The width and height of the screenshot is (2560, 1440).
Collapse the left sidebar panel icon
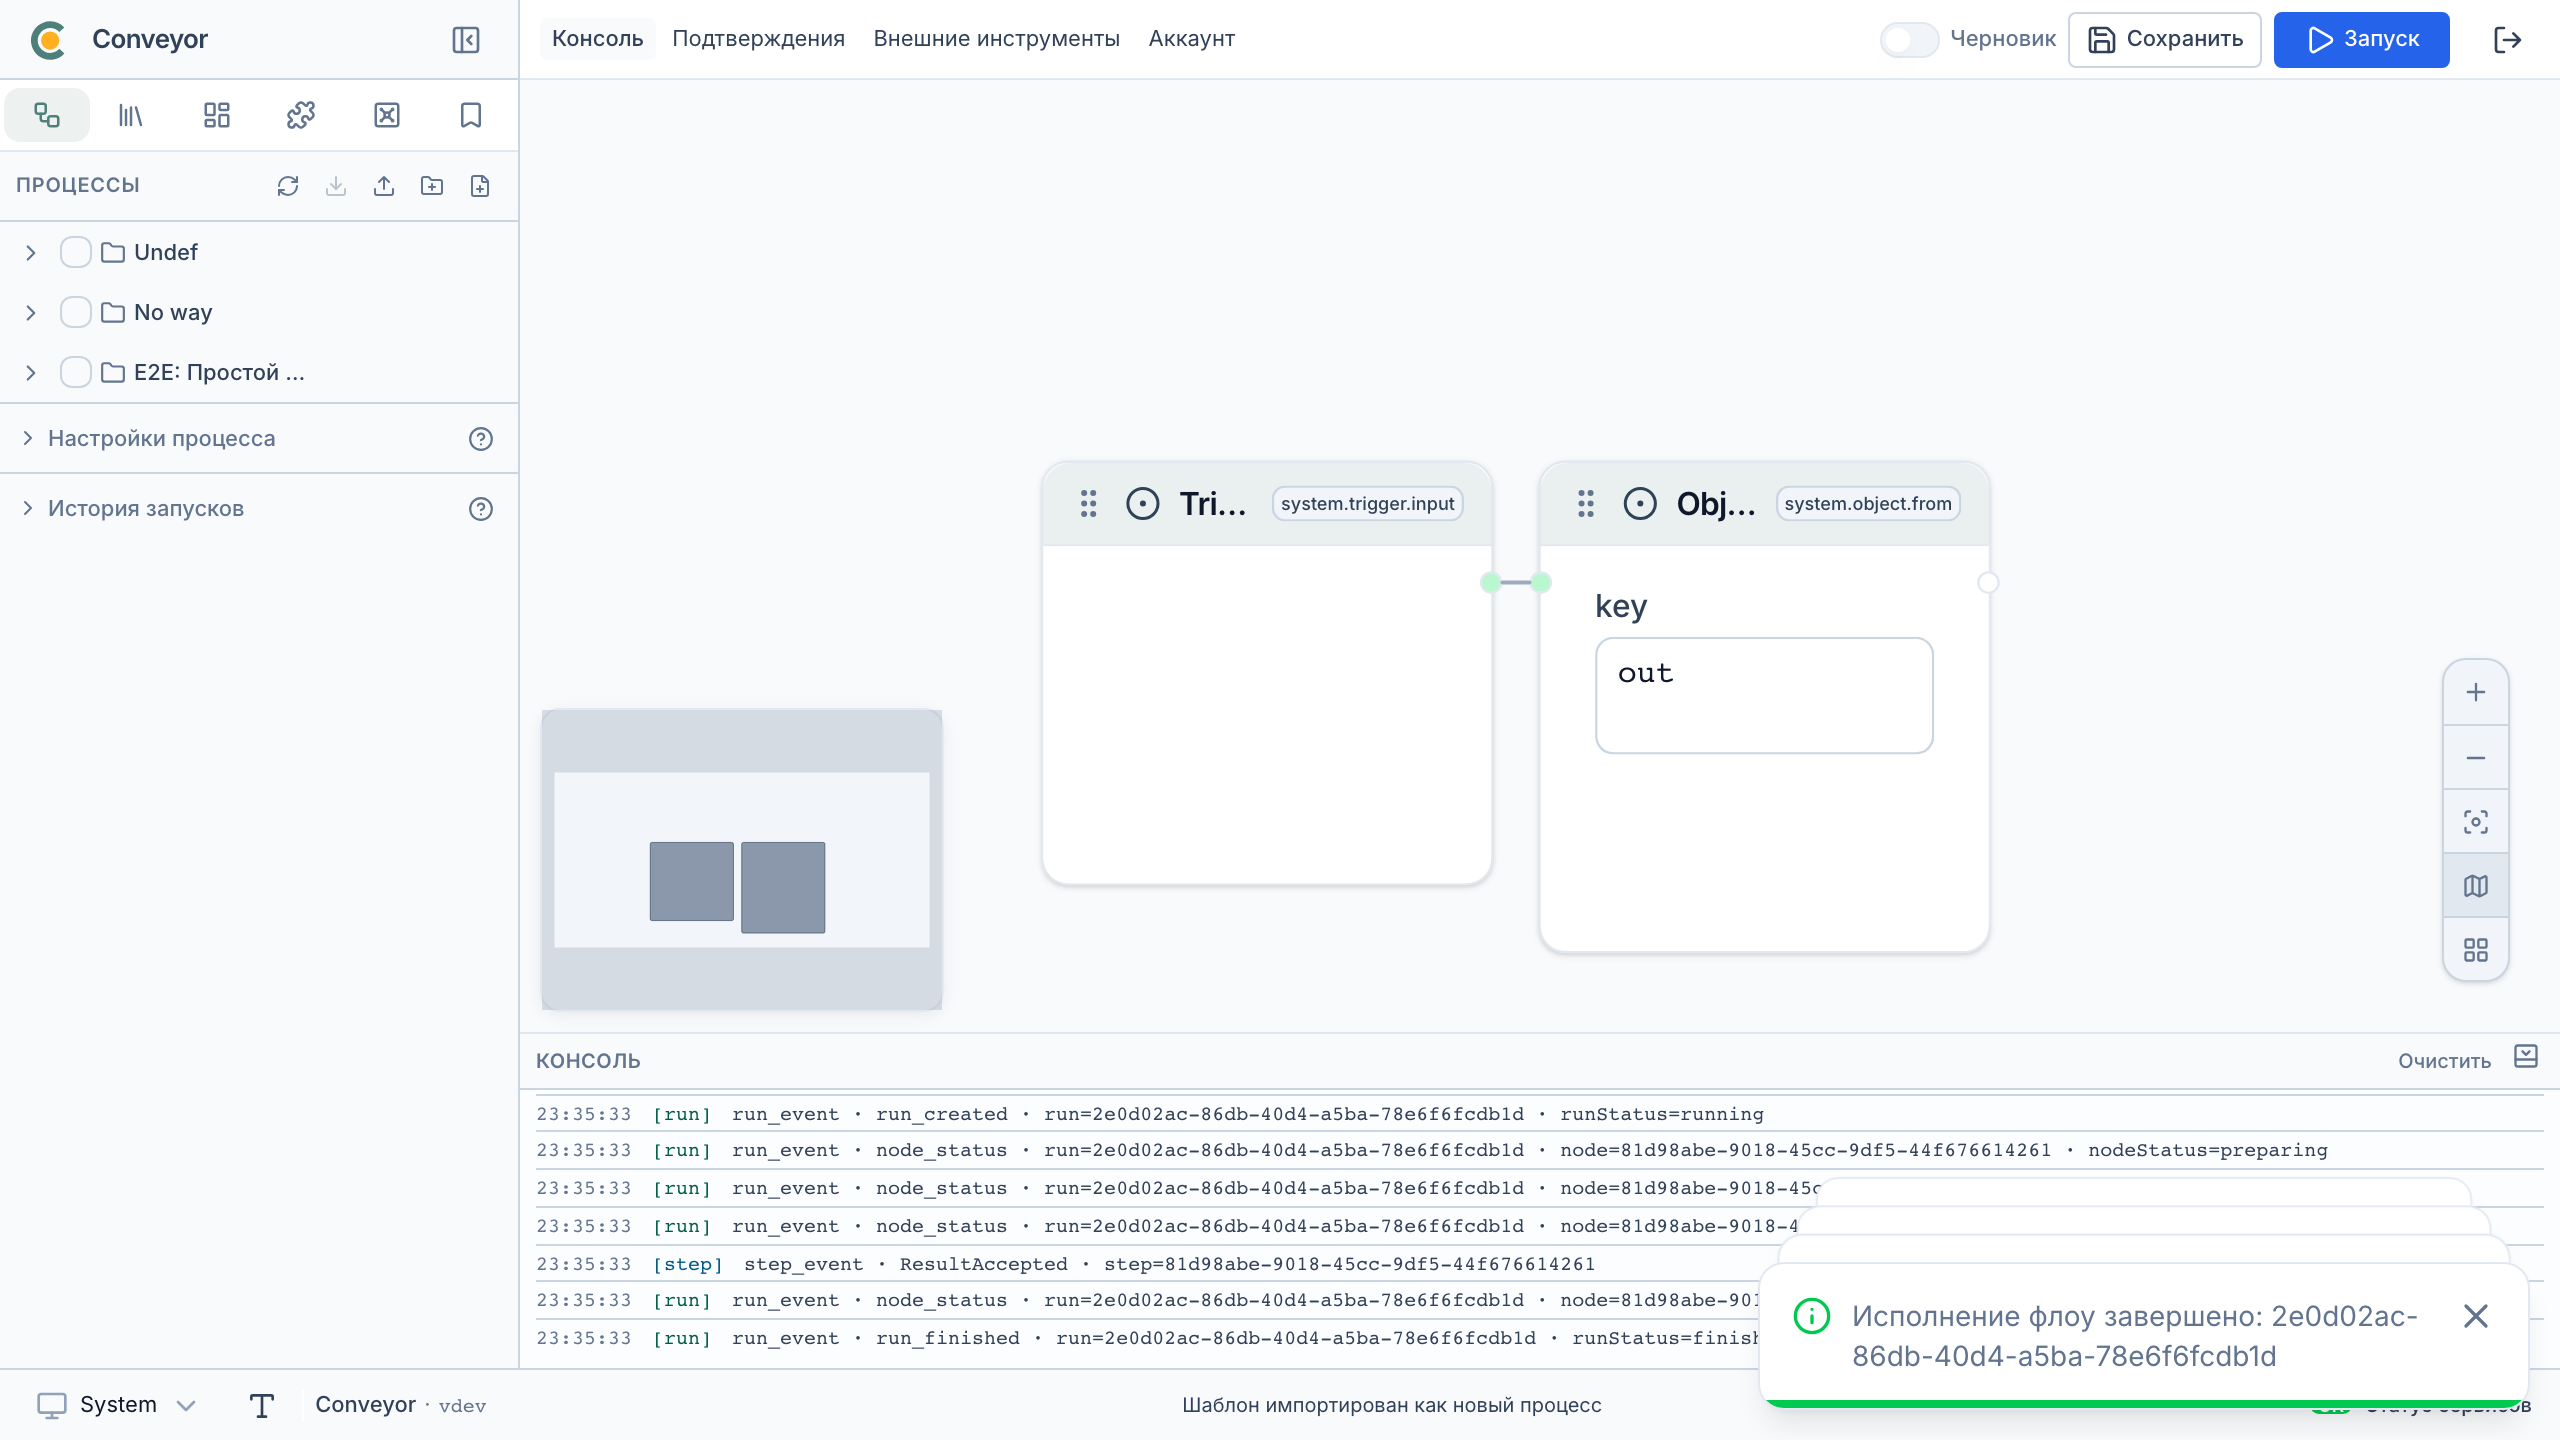tap(466, 40)
